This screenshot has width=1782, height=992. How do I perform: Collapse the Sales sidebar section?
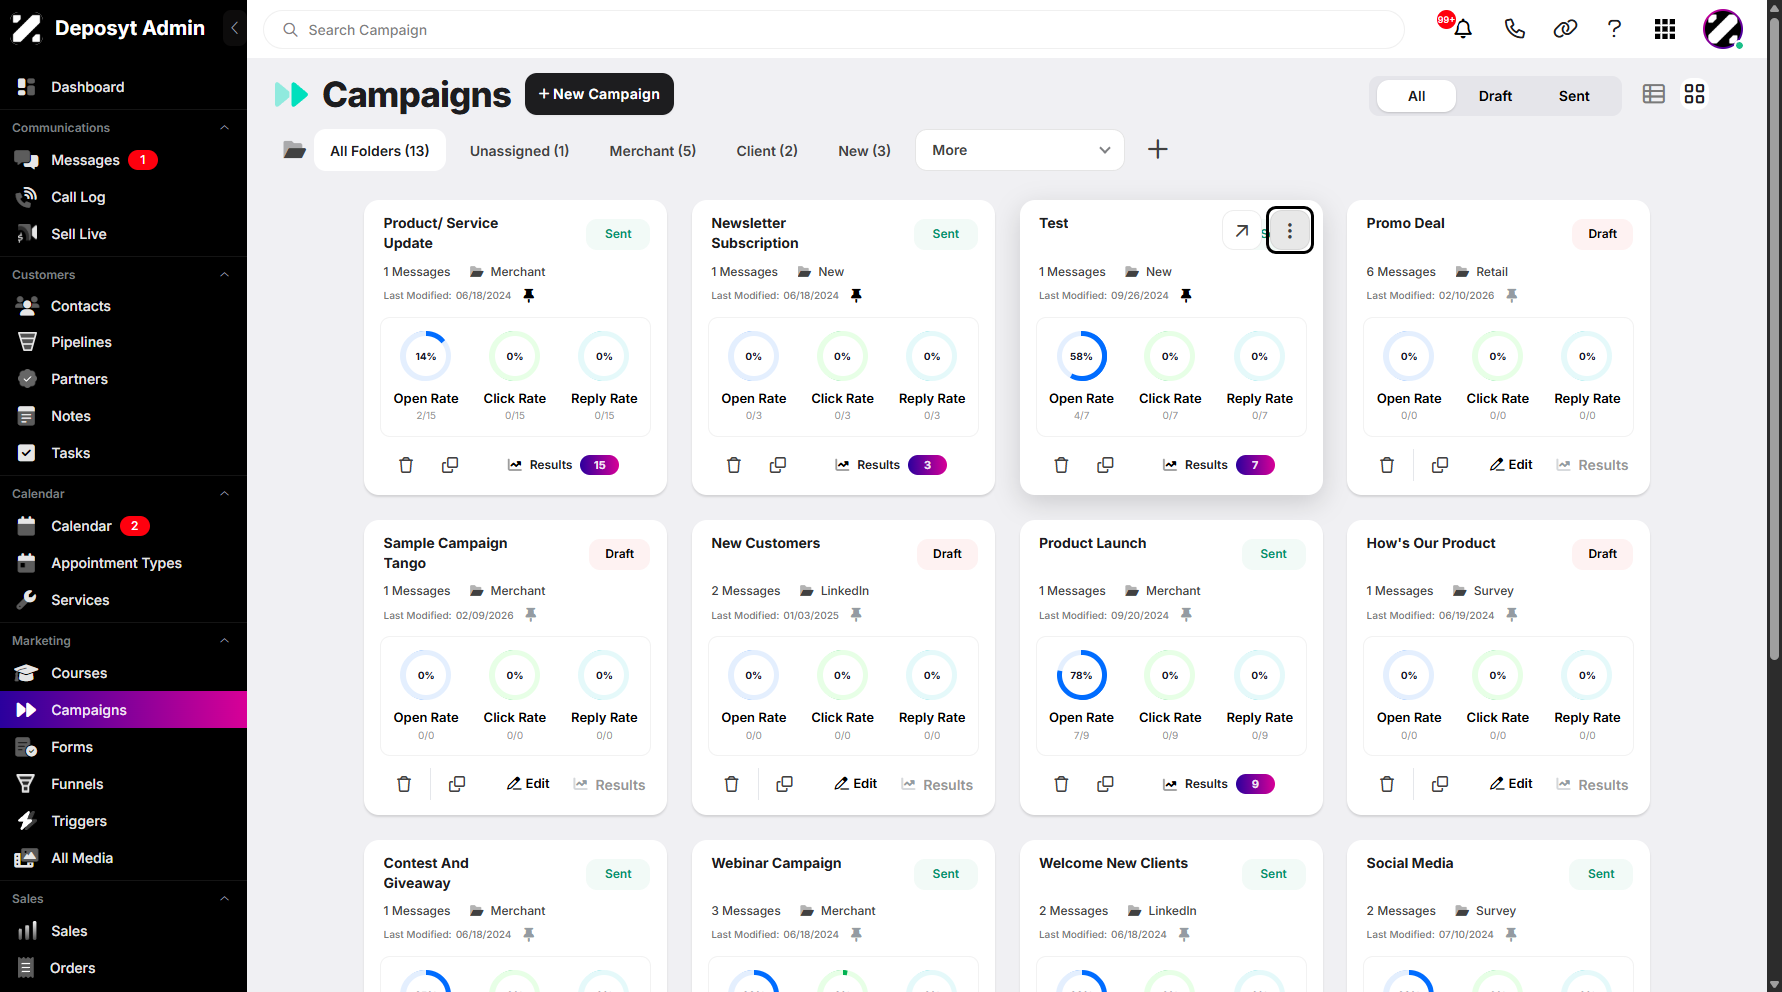coord(225,899)
